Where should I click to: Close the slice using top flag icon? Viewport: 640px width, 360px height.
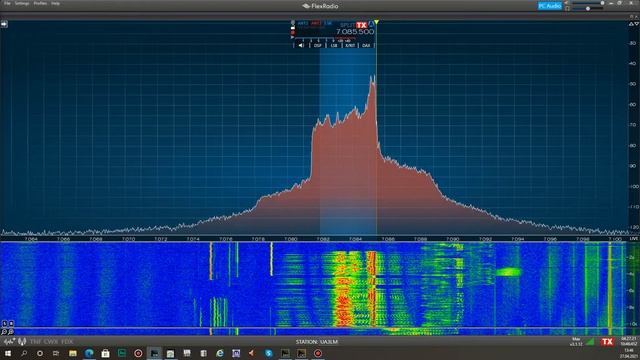(293, 22)
